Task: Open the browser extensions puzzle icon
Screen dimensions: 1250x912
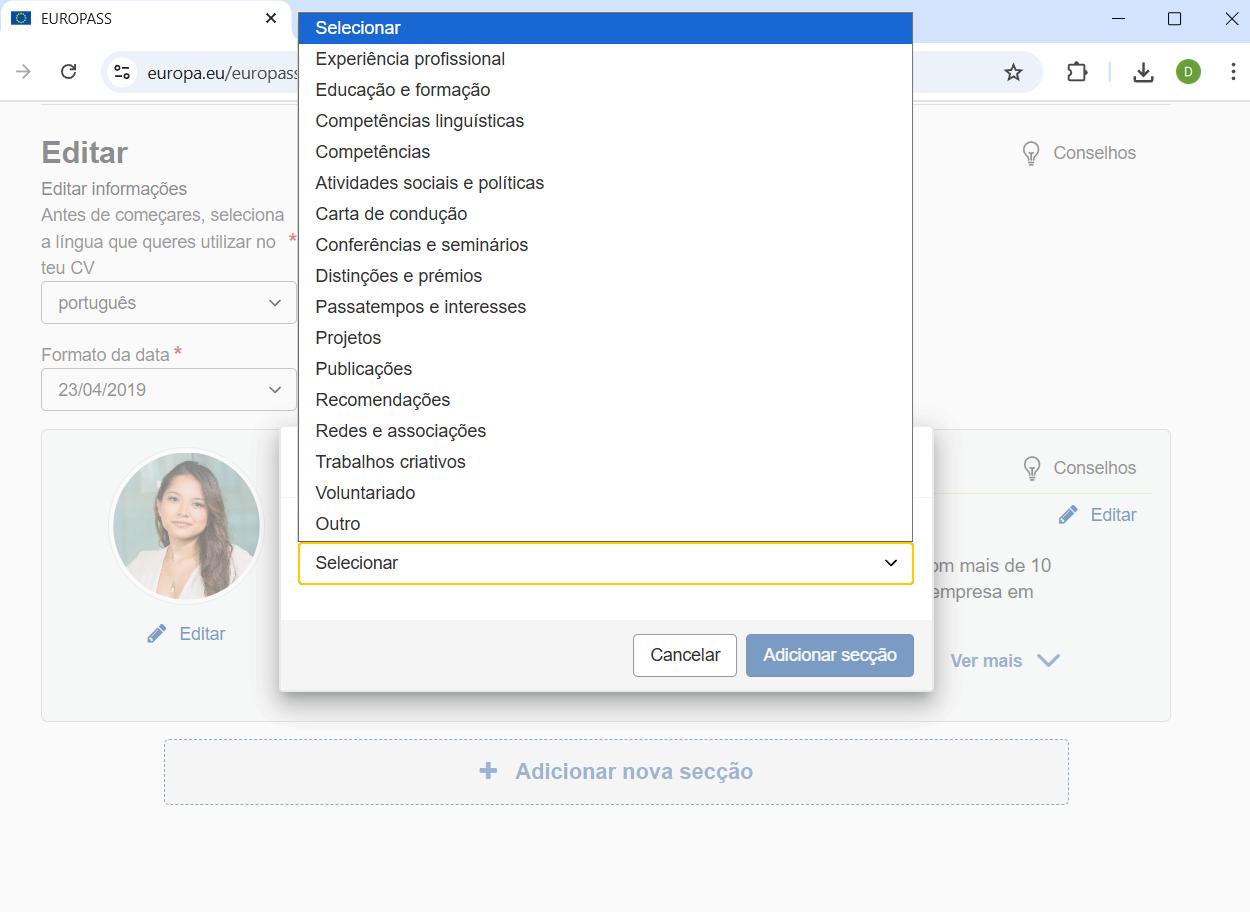Action: tap(1077, 71)
